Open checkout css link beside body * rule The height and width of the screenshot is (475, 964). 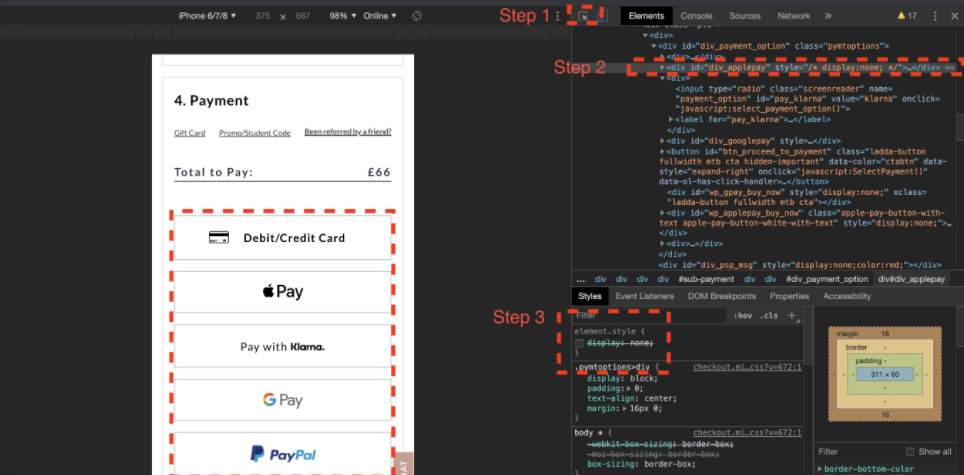coord(747,433)
